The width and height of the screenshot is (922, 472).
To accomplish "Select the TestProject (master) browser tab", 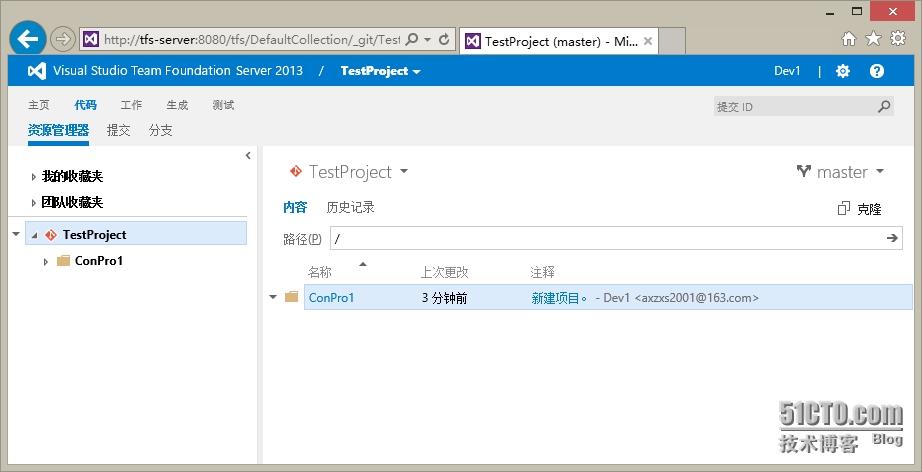I will (559, 41).
